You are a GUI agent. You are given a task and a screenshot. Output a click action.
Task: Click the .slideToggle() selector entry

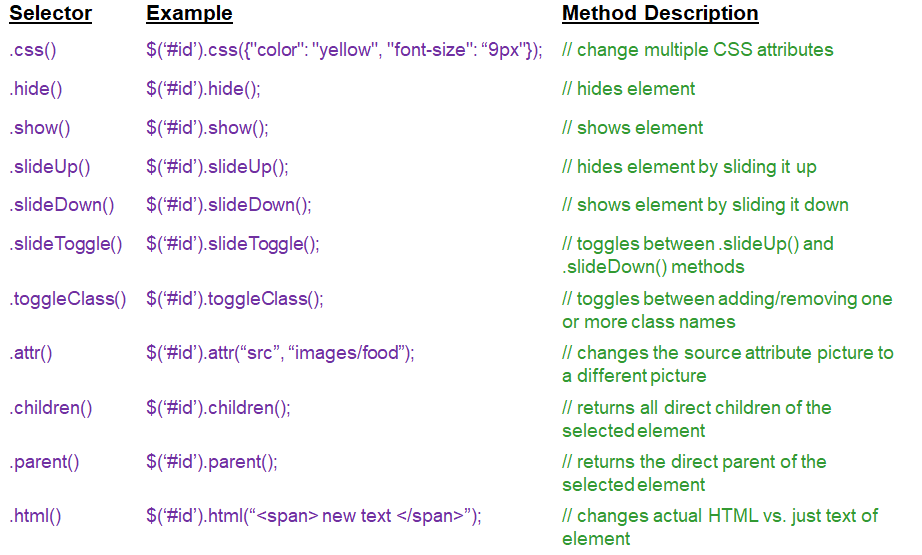(x=66, y=244)
